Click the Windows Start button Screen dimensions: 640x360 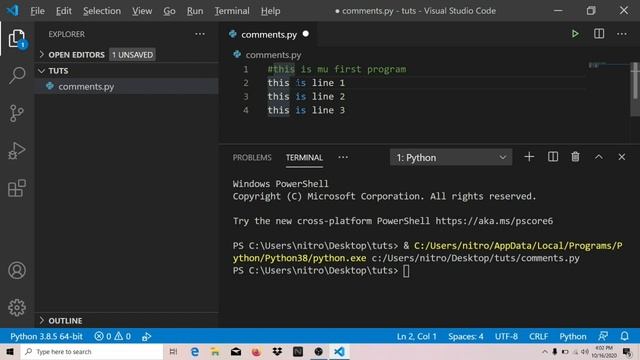click(10, 351)
